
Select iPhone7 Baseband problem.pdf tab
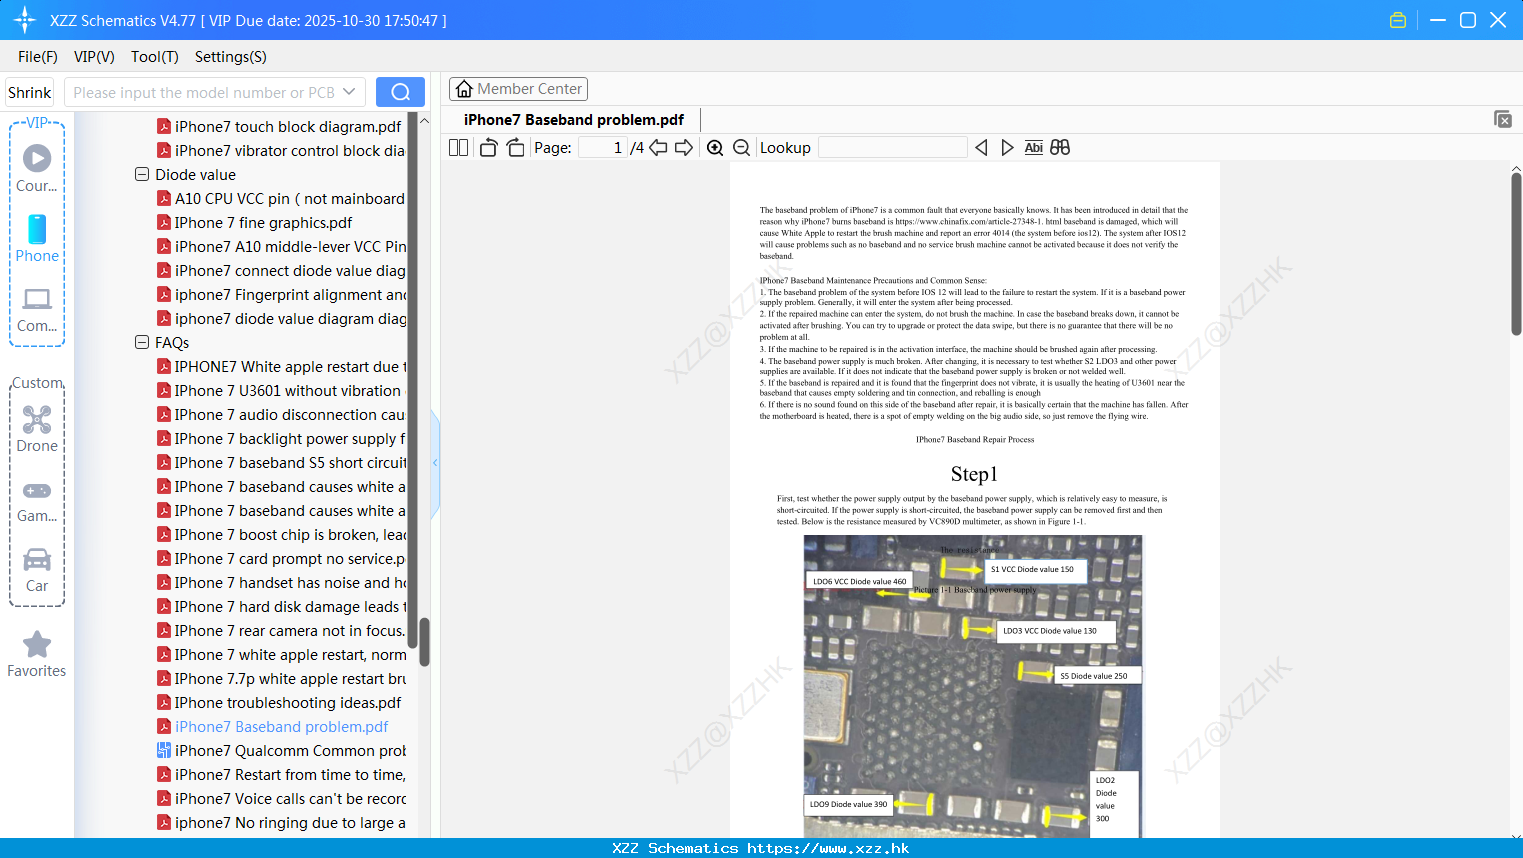pyautogui.click(x=574, y=120)
